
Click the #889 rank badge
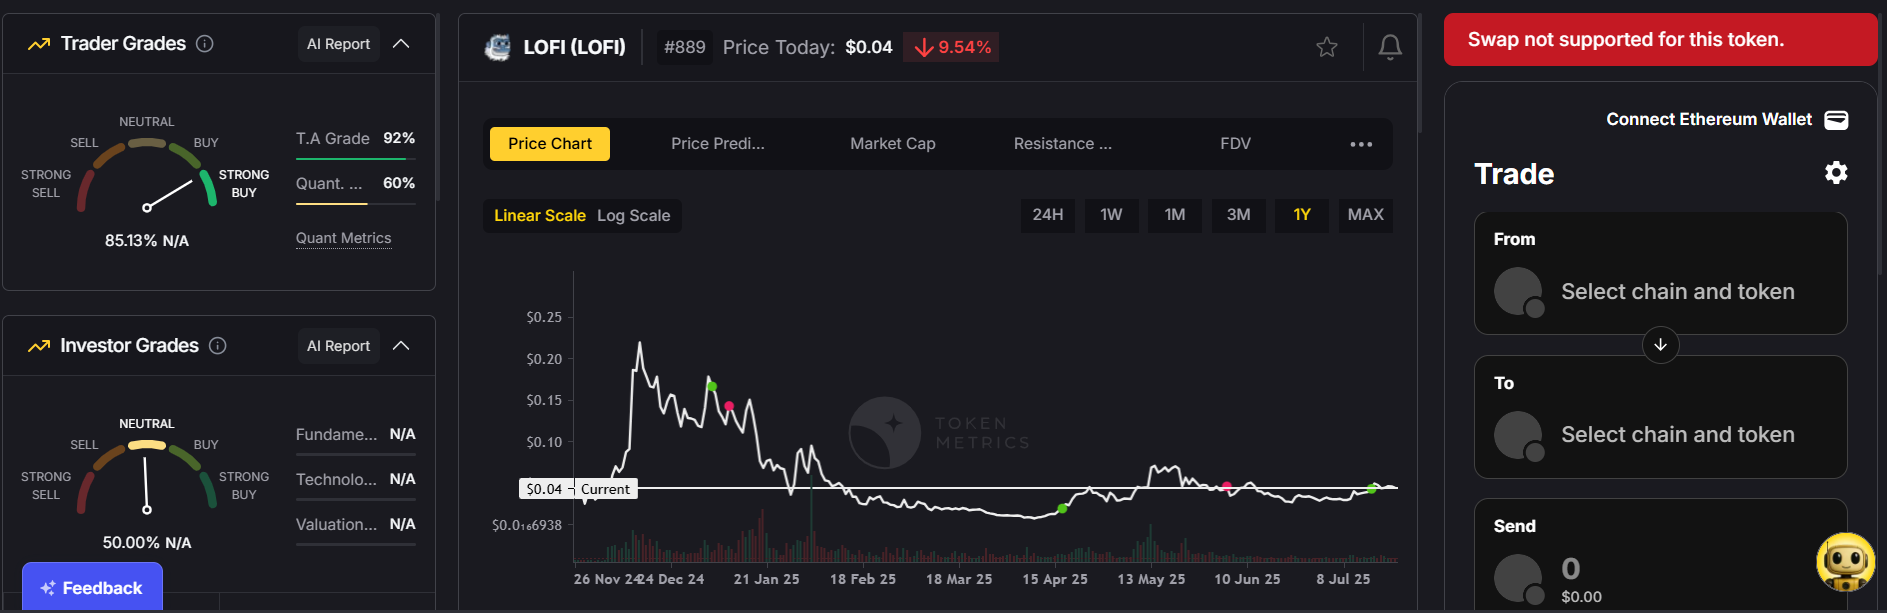(x=685, y=47)
